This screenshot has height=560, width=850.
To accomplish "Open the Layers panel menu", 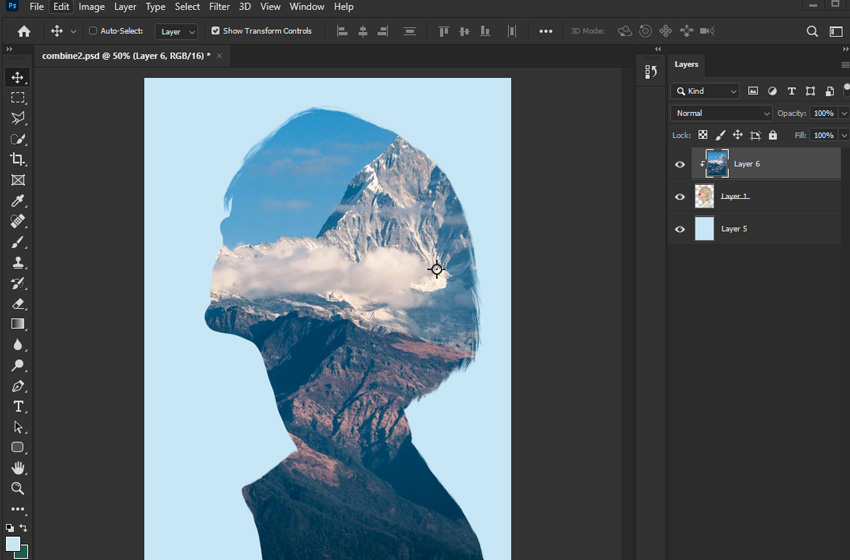I will [845, 65].
